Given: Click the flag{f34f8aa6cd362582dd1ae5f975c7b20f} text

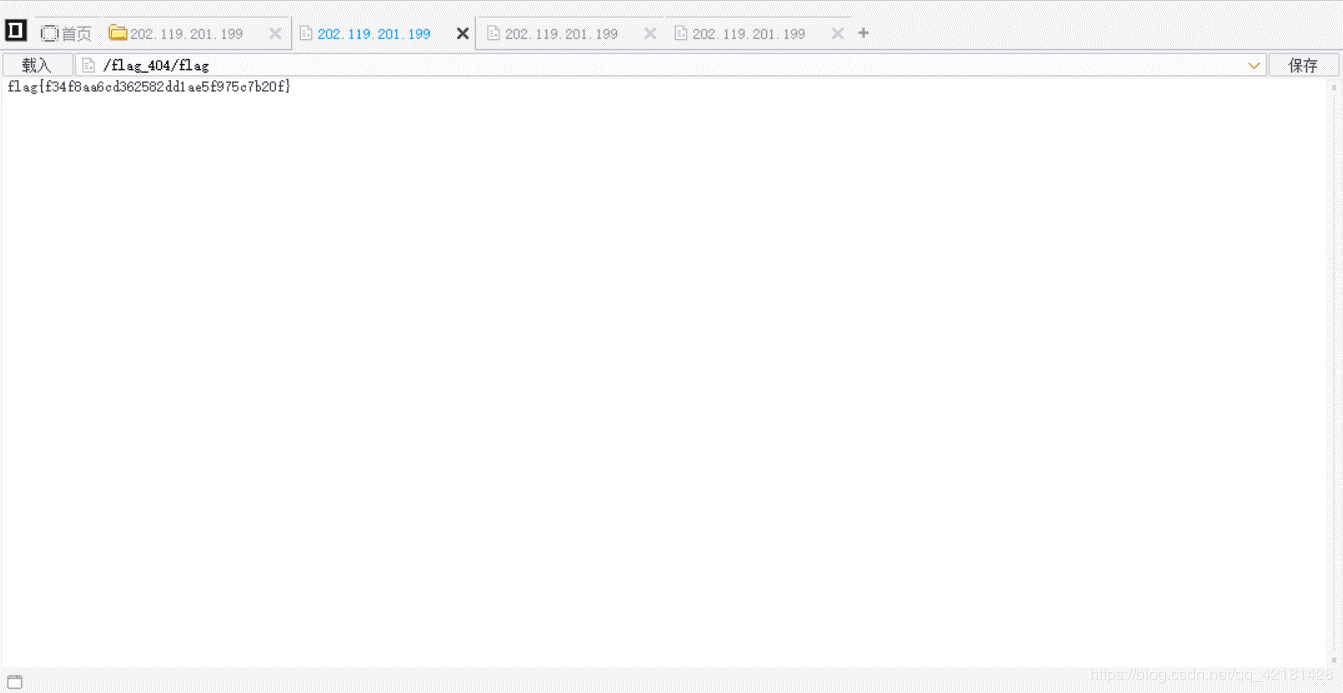Looking at the screenshot, I should pos(149,87).
